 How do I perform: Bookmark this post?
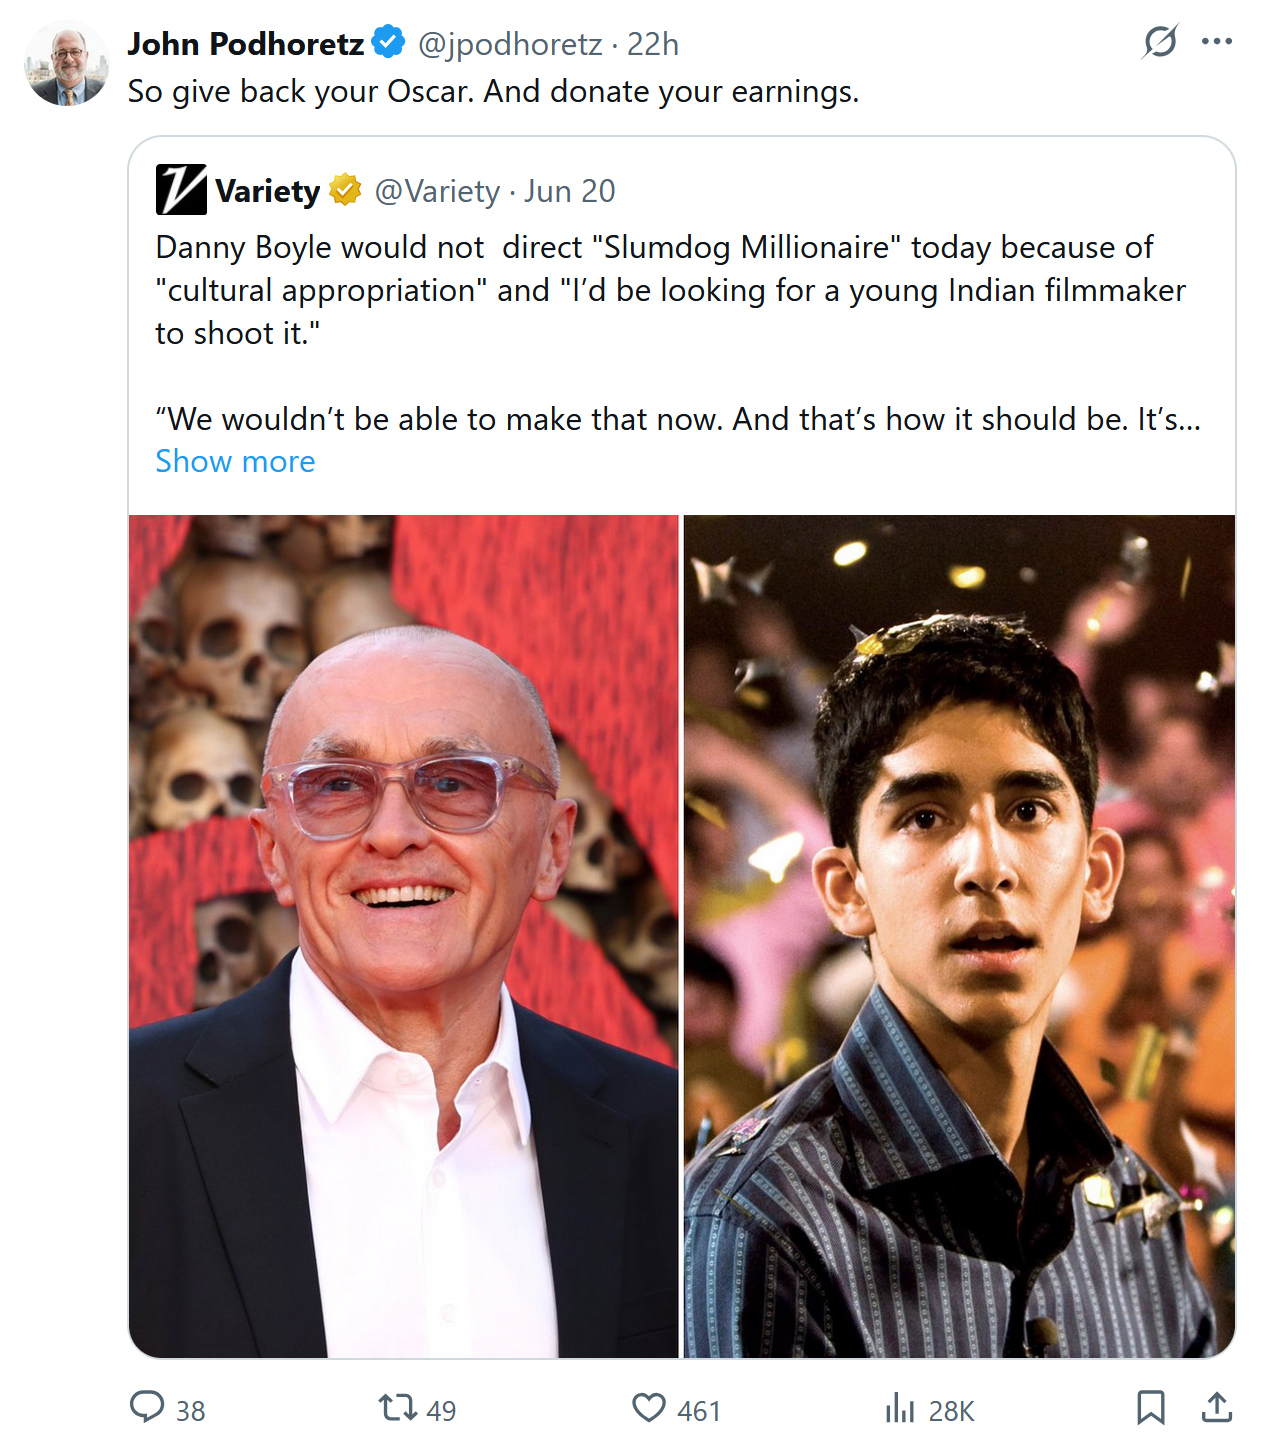[1151, 1408]
